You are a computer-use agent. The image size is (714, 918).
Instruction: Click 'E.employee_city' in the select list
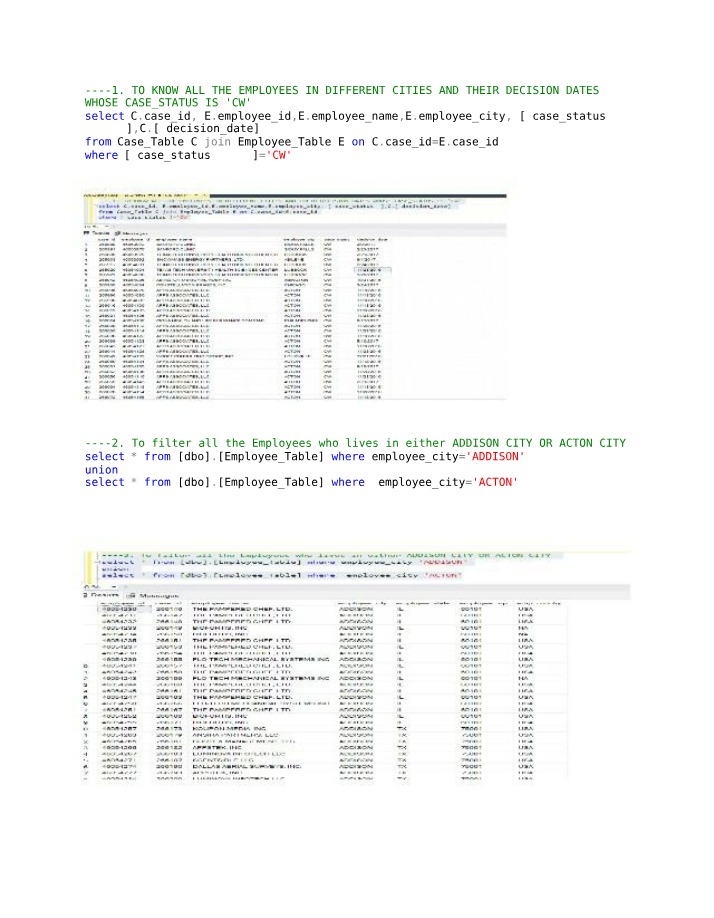point(455,116)
